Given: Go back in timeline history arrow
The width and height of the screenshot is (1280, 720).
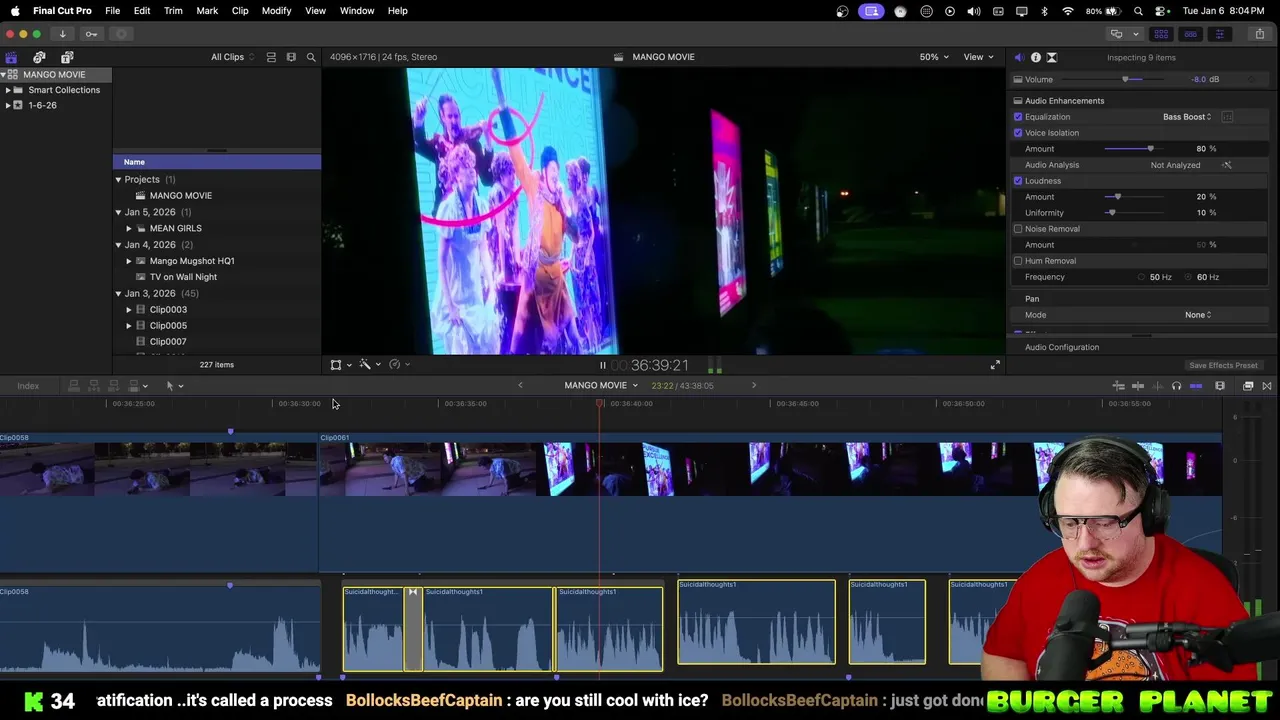Looking at the screenshot, I should 520,386.
